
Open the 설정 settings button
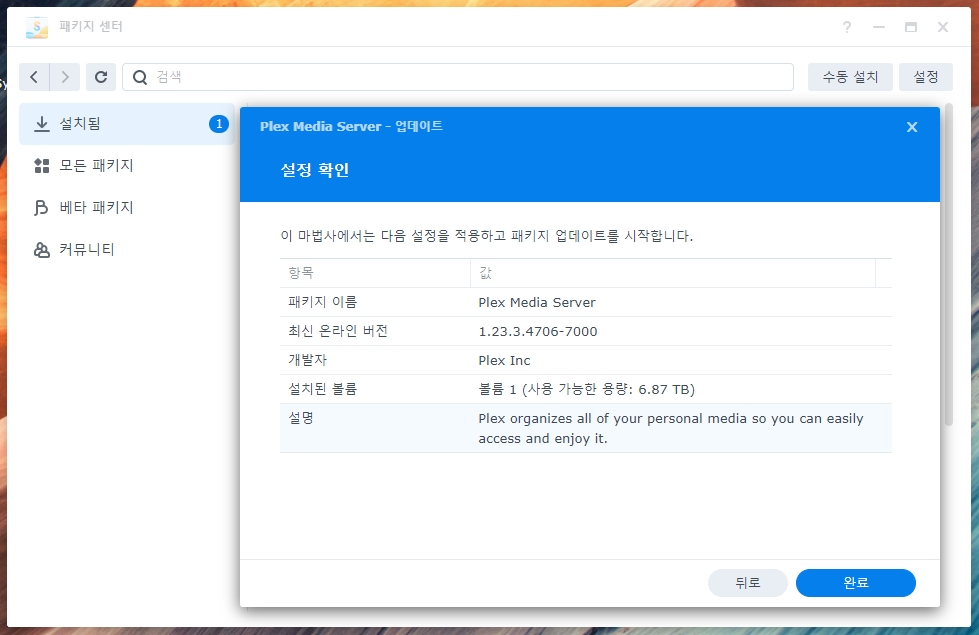925,77
